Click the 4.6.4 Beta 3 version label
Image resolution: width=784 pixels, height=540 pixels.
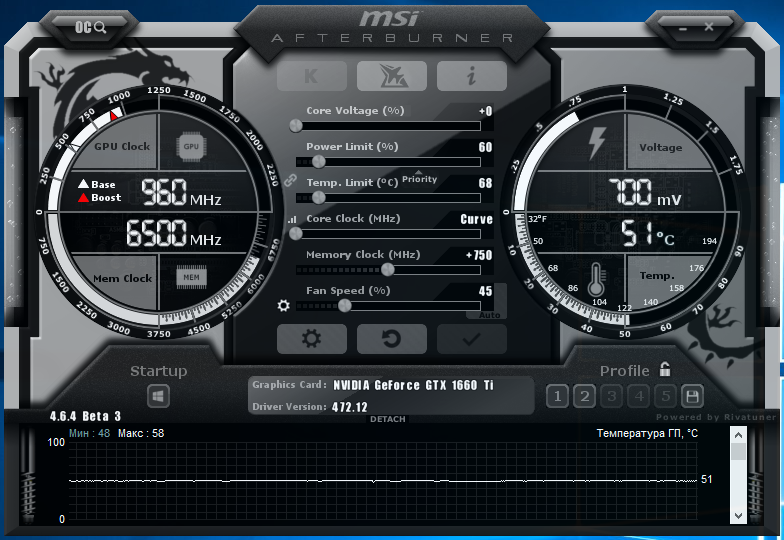[x=86, y=416]
